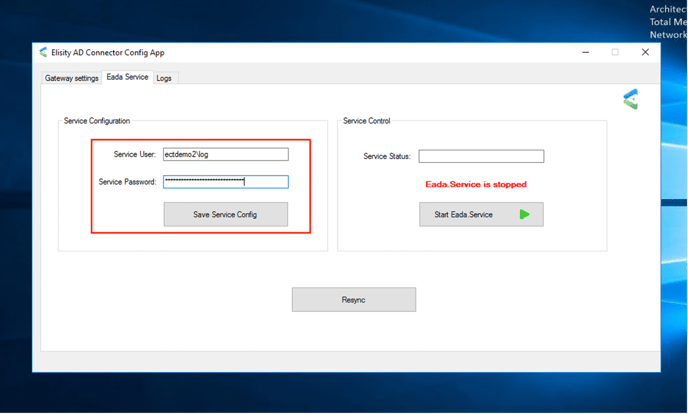Click the Service User input field
The image size is (688, 414).
pos(226,154)
